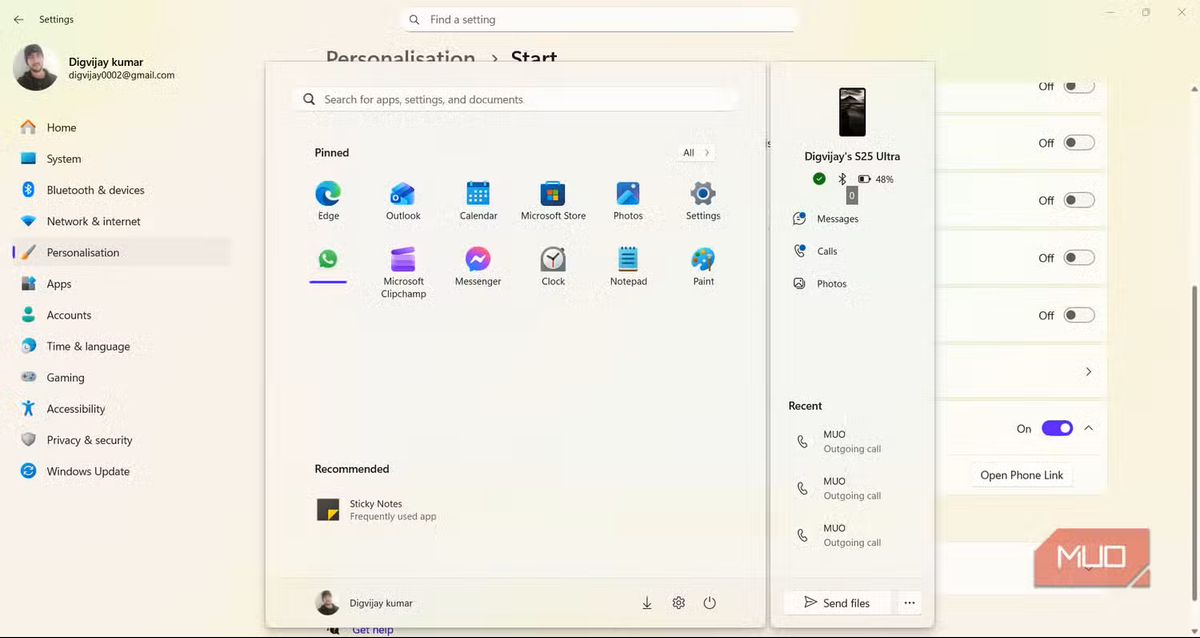Open System settings category

120,159
